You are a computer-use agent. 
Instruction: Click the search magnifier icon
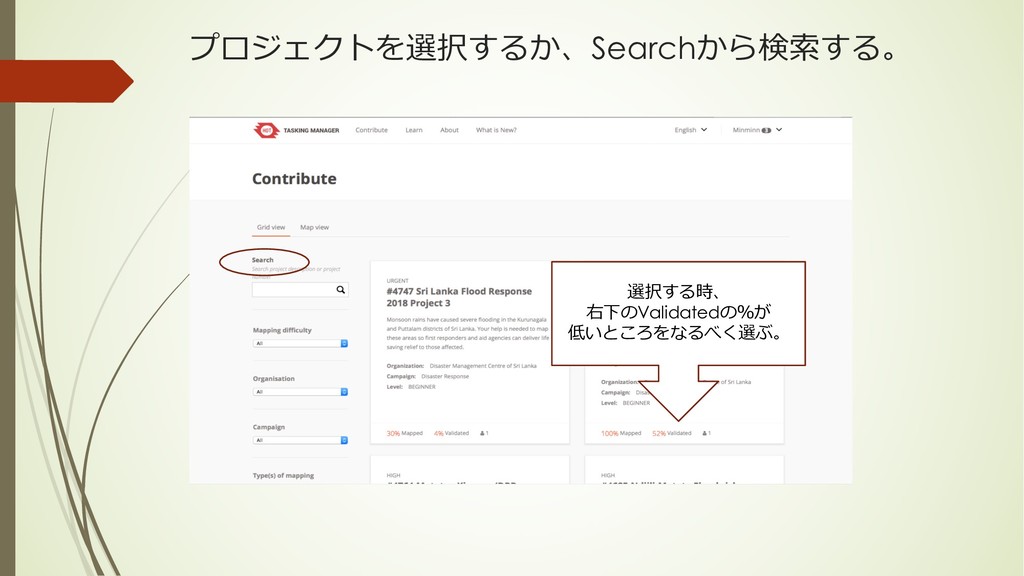click(x=340, y=289)
